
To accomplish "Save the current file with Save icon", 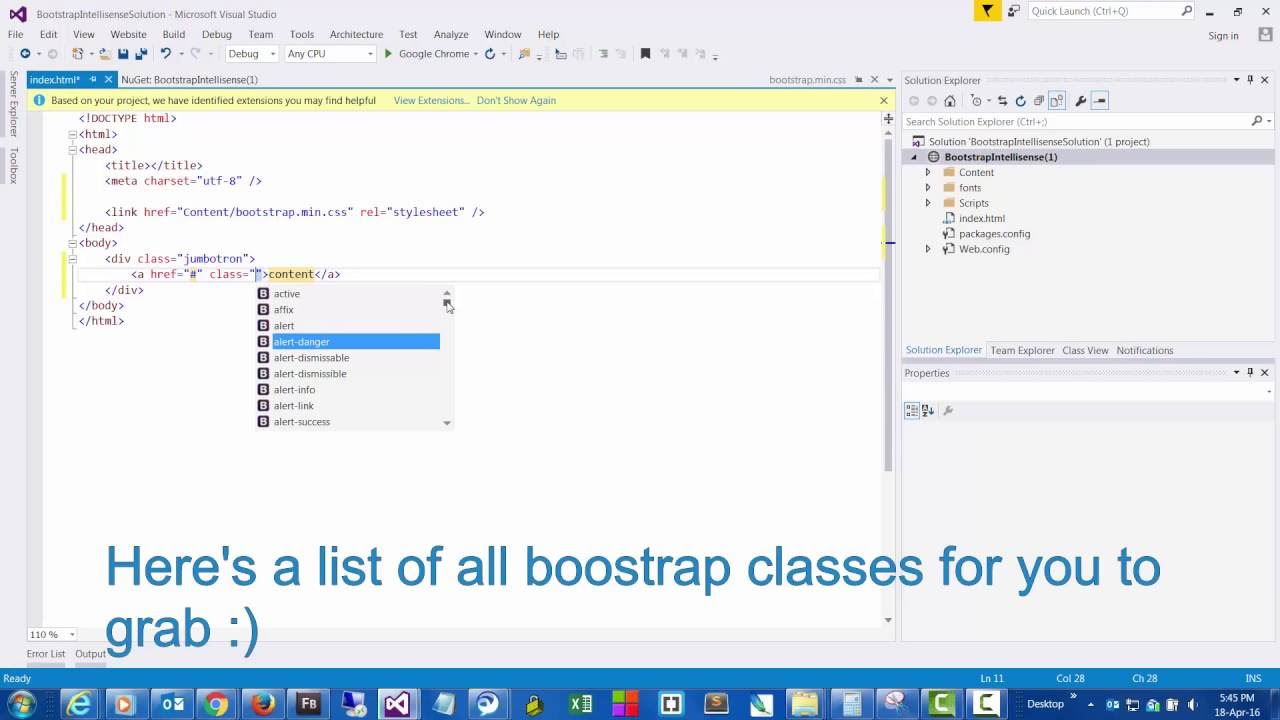I will 123,54.
